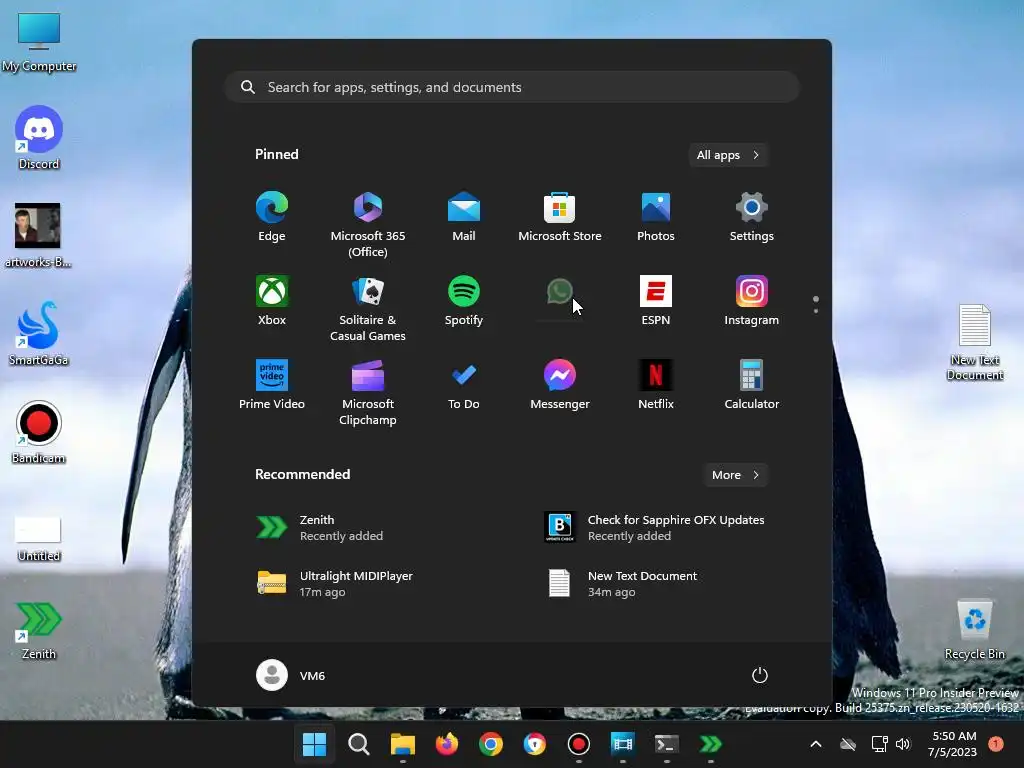Open the ESPN app

656,301
